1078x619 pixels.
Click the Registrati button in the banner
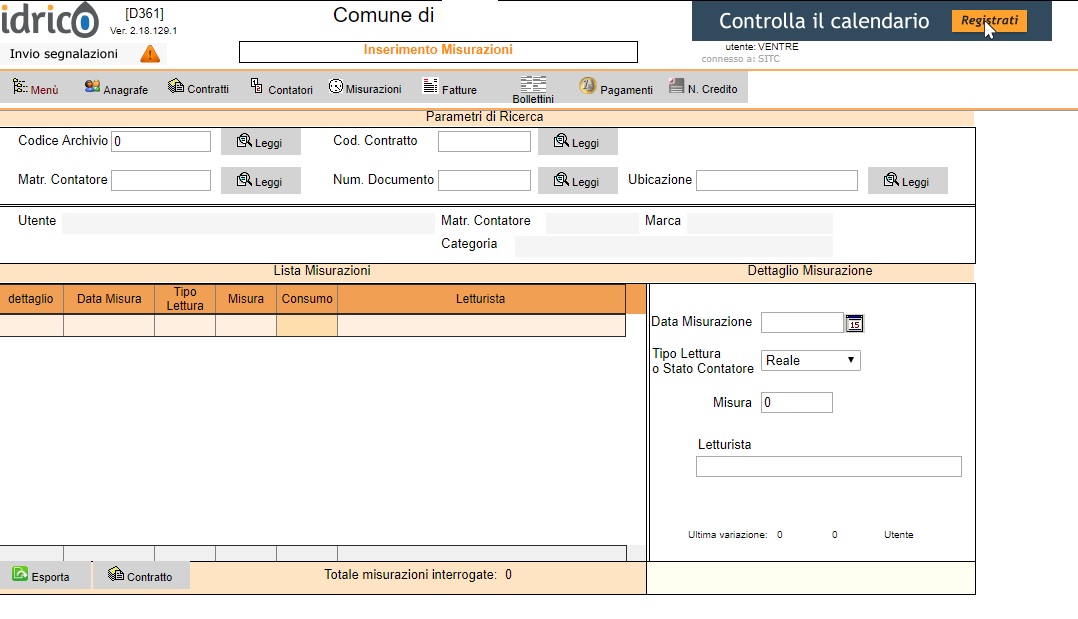989,21
